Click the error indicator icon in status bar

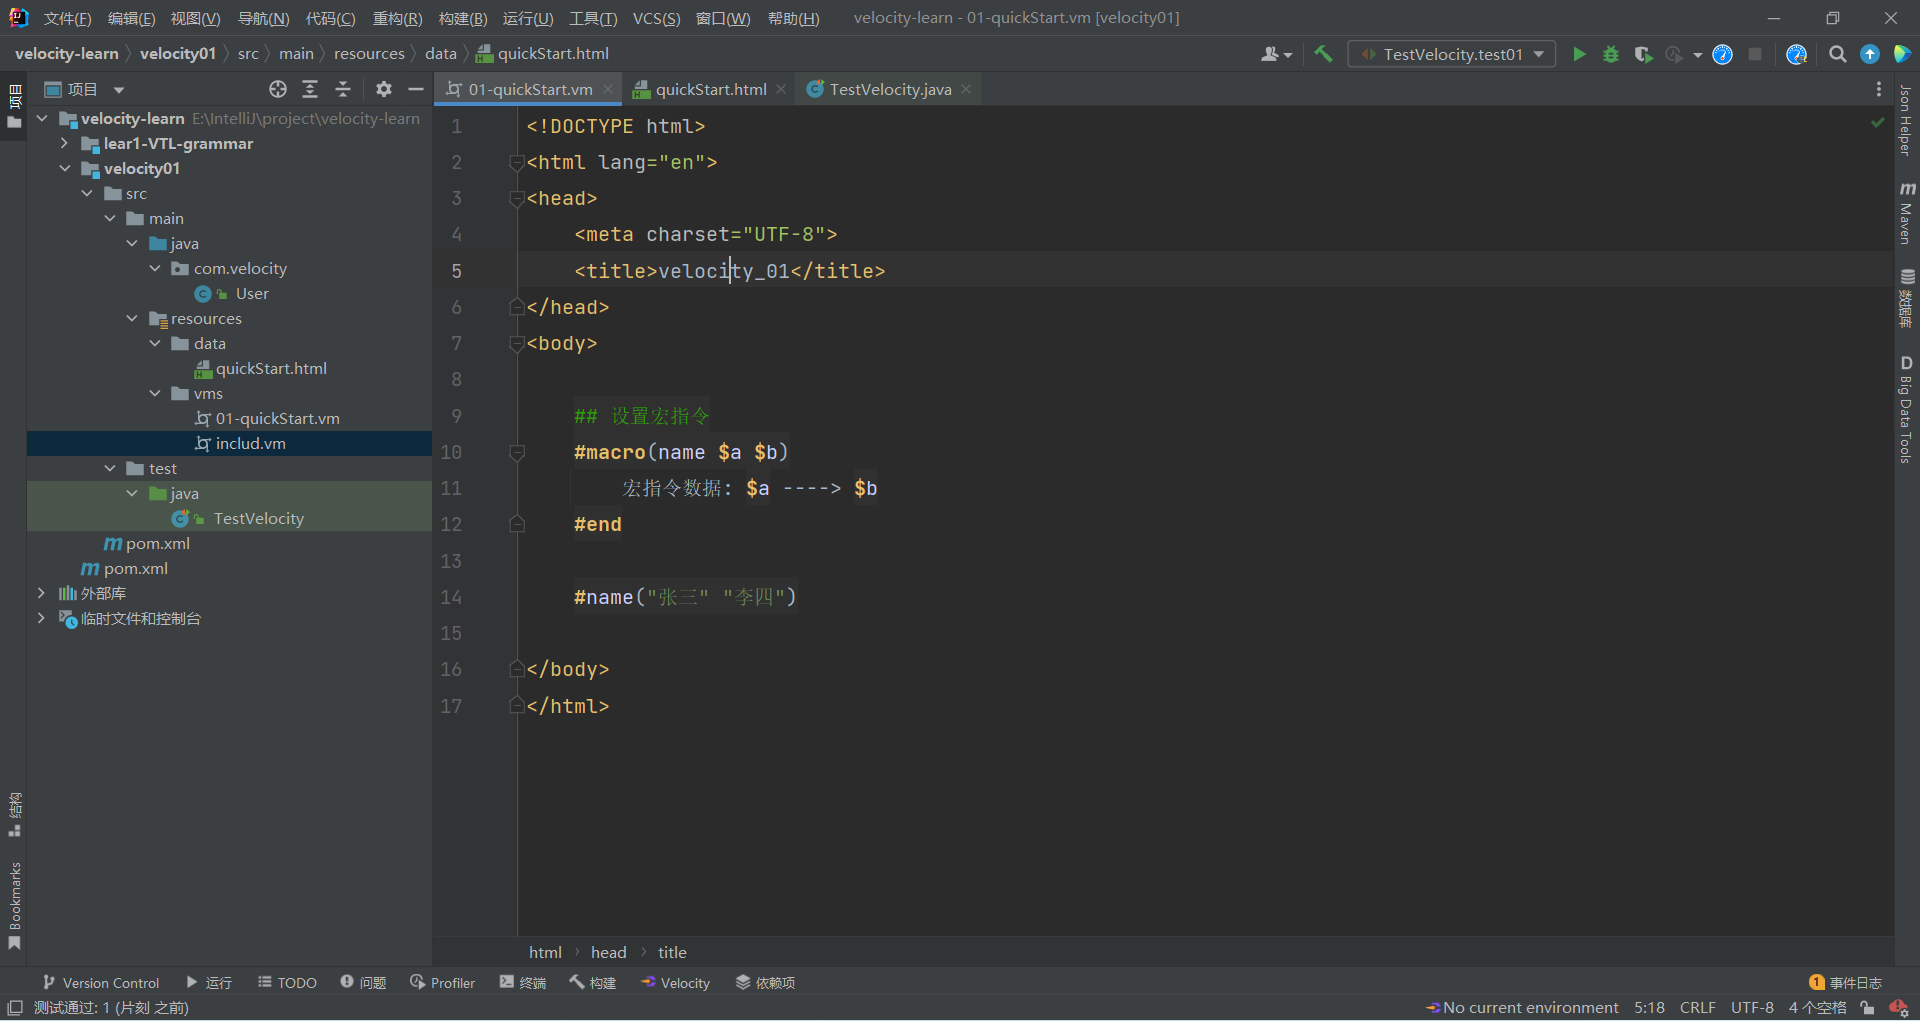point(1898,1008)
